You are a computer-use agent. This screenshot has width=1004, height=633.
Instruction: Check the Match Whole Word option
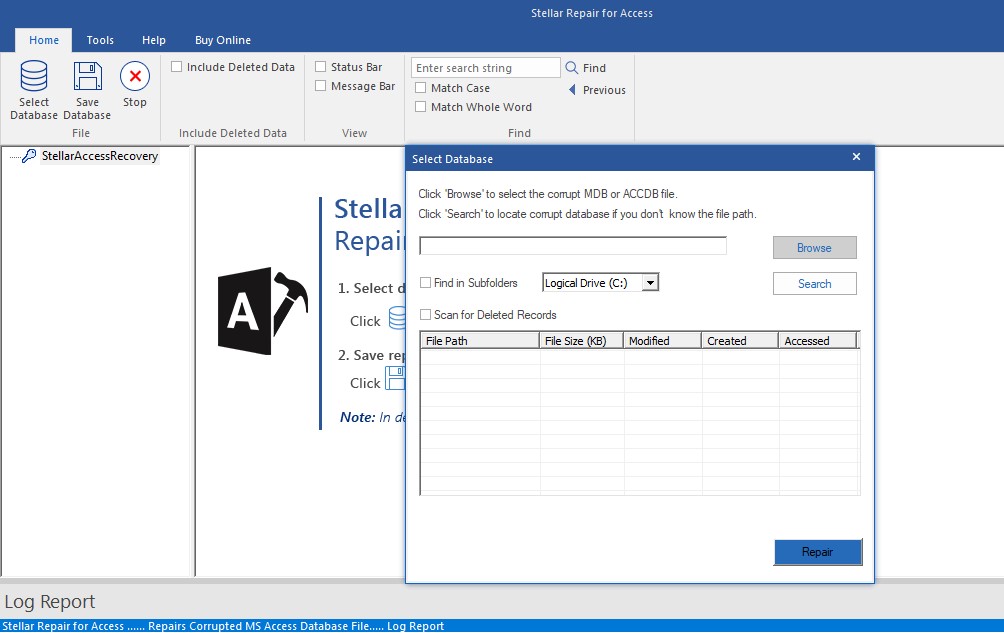point(421,107)
